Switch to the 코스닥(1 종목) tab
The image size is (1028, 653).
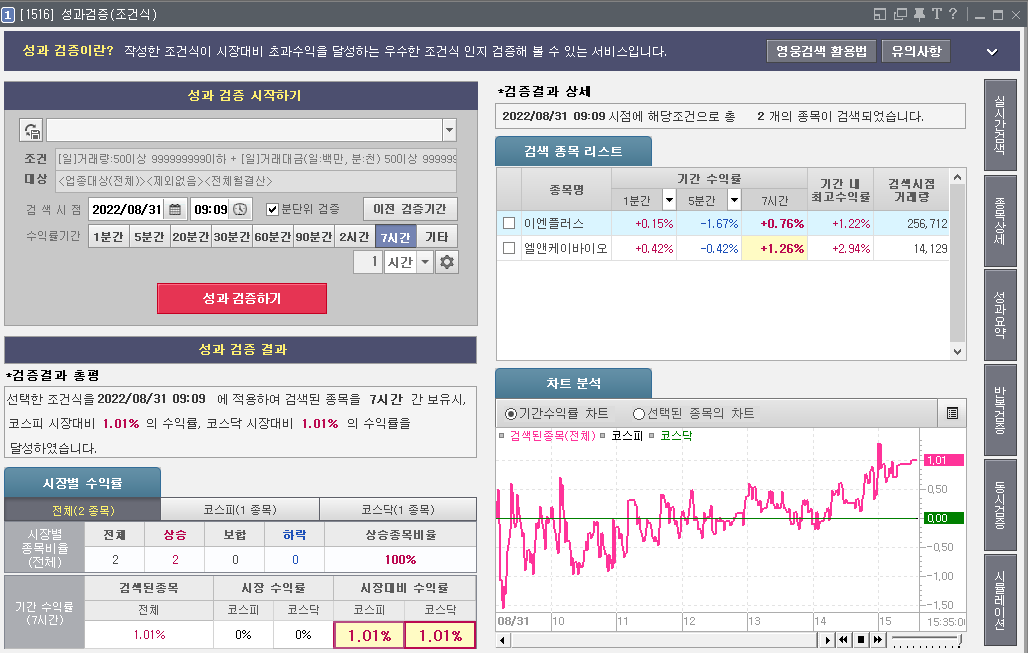[398, 510]
